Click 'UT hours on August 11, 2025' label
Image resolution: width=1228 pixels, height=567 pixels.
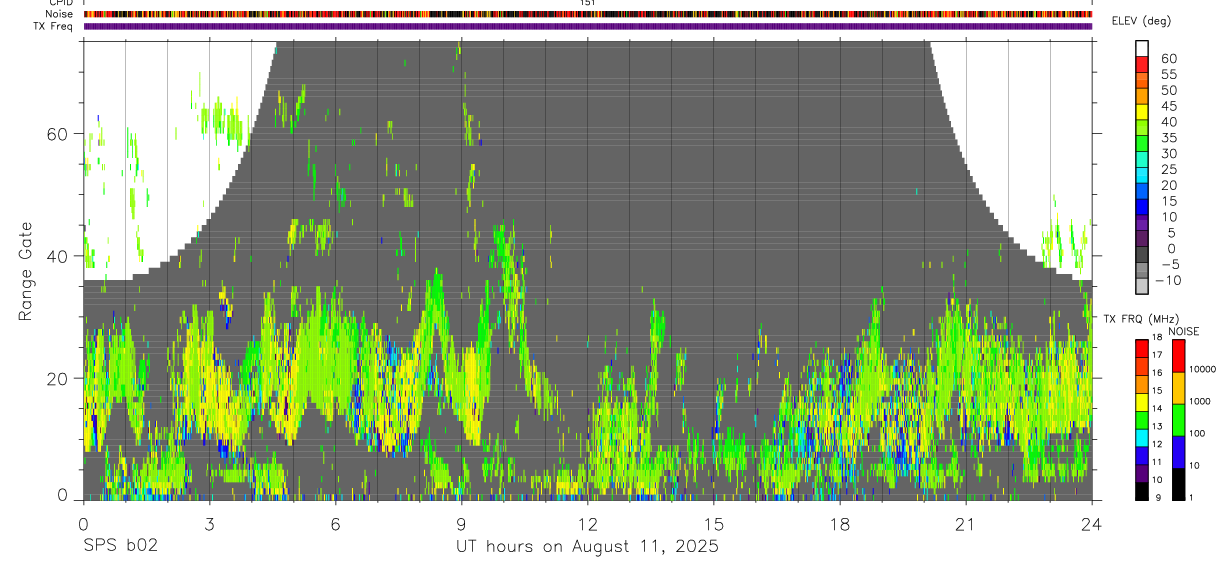pyautogui.click(x=587, y=547)
